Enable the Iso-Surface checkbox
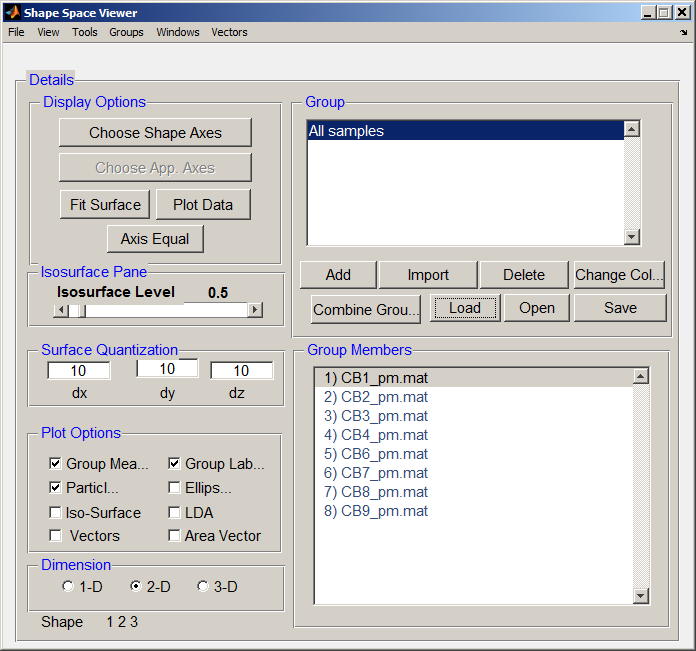 55,513
